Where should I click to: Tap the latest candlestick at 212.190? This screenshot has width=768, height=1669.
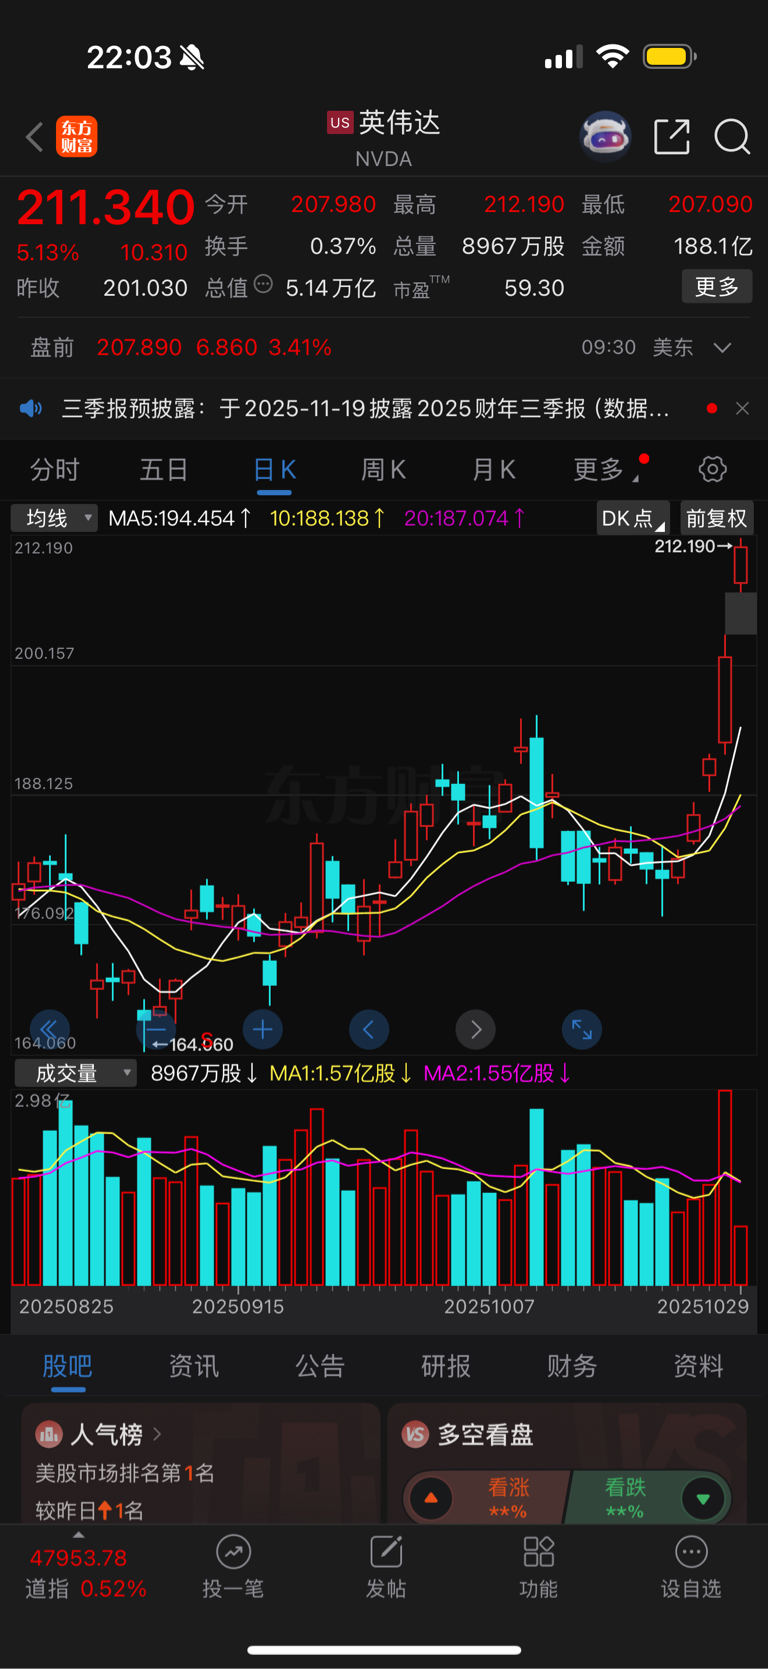(x=740, y=565)
